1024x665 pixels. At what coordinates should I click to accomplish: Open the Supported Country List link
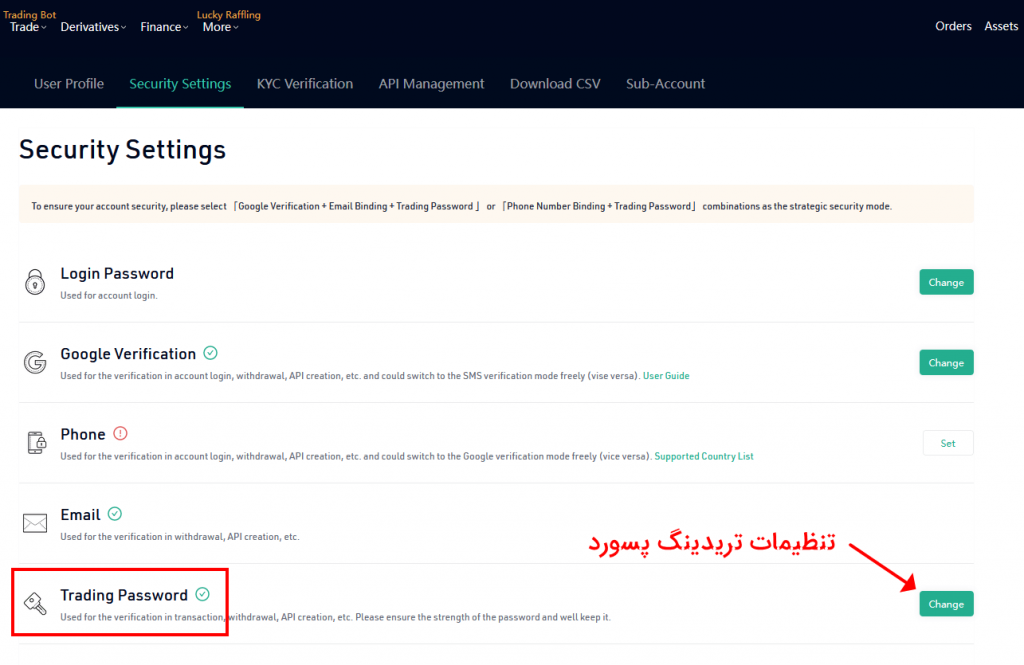click(x=703, y=456)
